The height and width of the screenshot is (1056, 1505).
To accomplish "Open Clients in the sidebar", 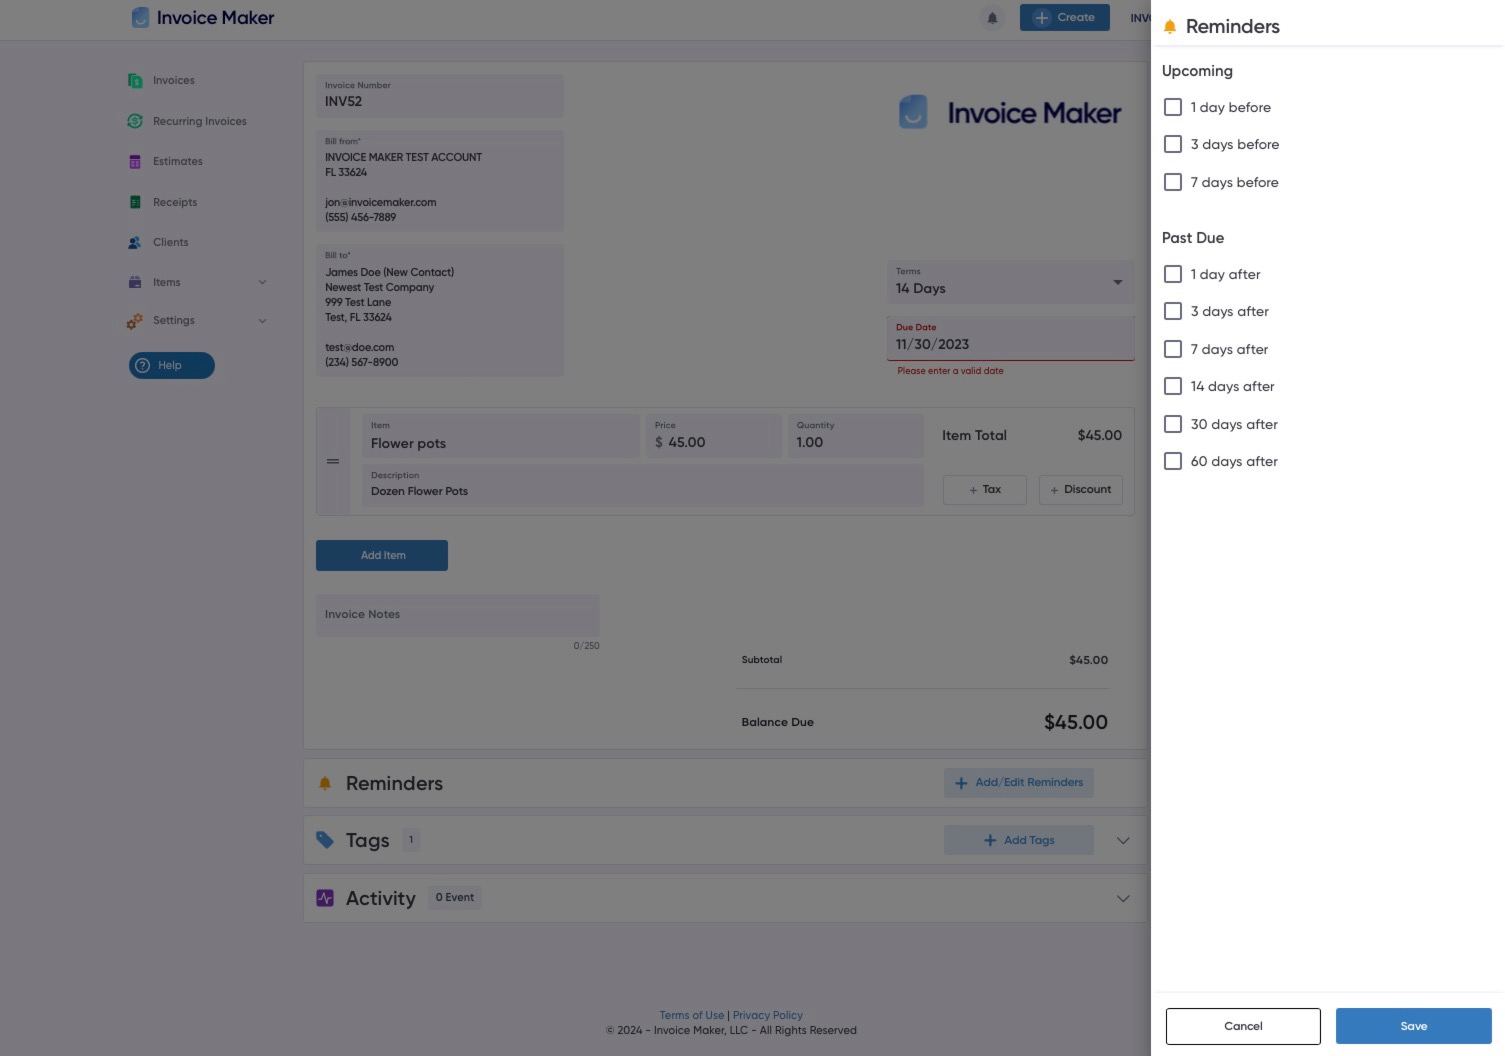I will tap(170, 242).
